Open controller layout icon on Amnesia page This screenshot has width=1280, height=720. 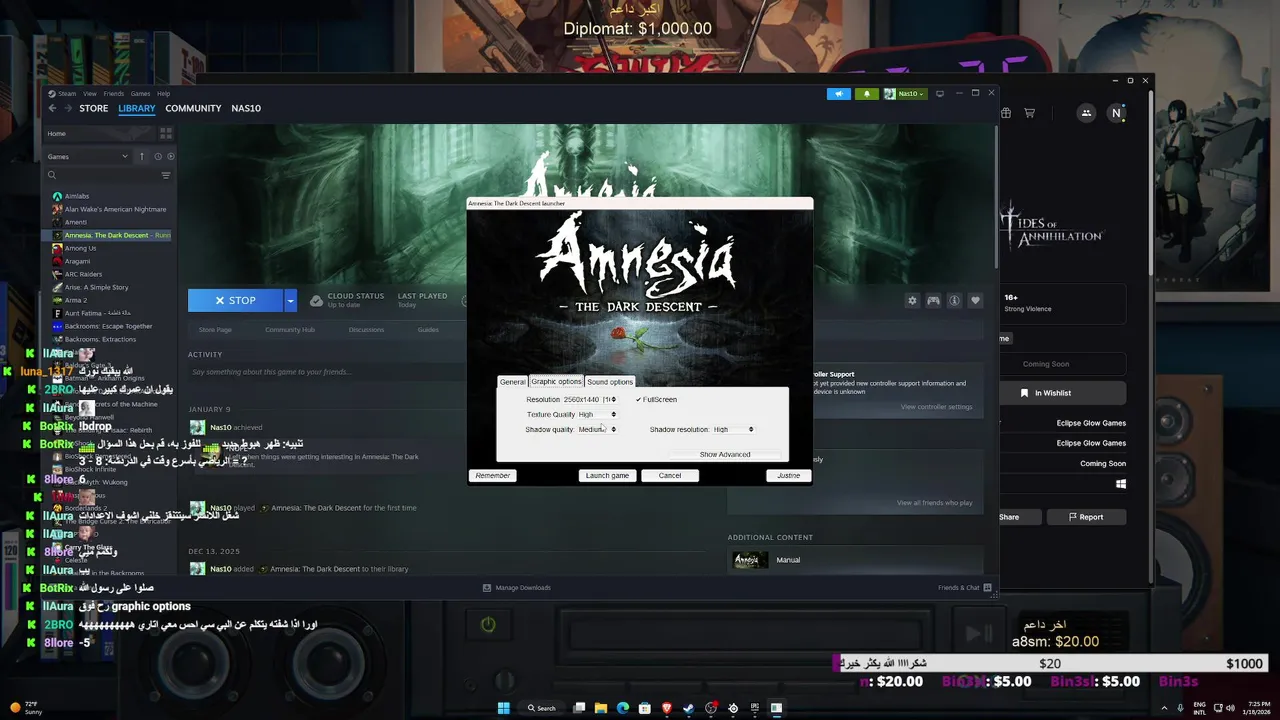point(933,300)
